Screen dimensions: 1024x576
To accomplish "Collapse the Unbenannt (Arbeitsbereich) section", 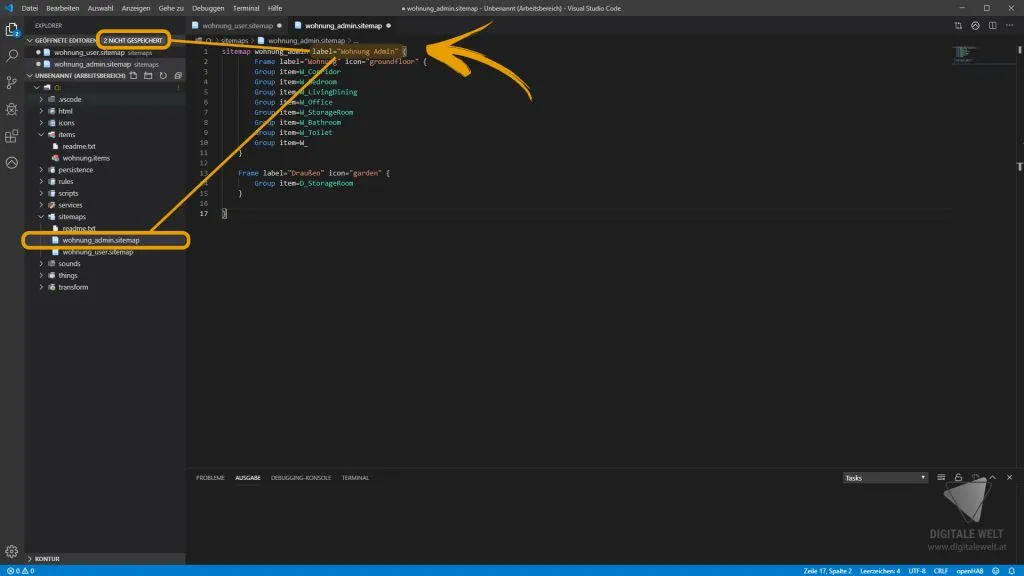I will pyautogui.click(x=29, y=76).
